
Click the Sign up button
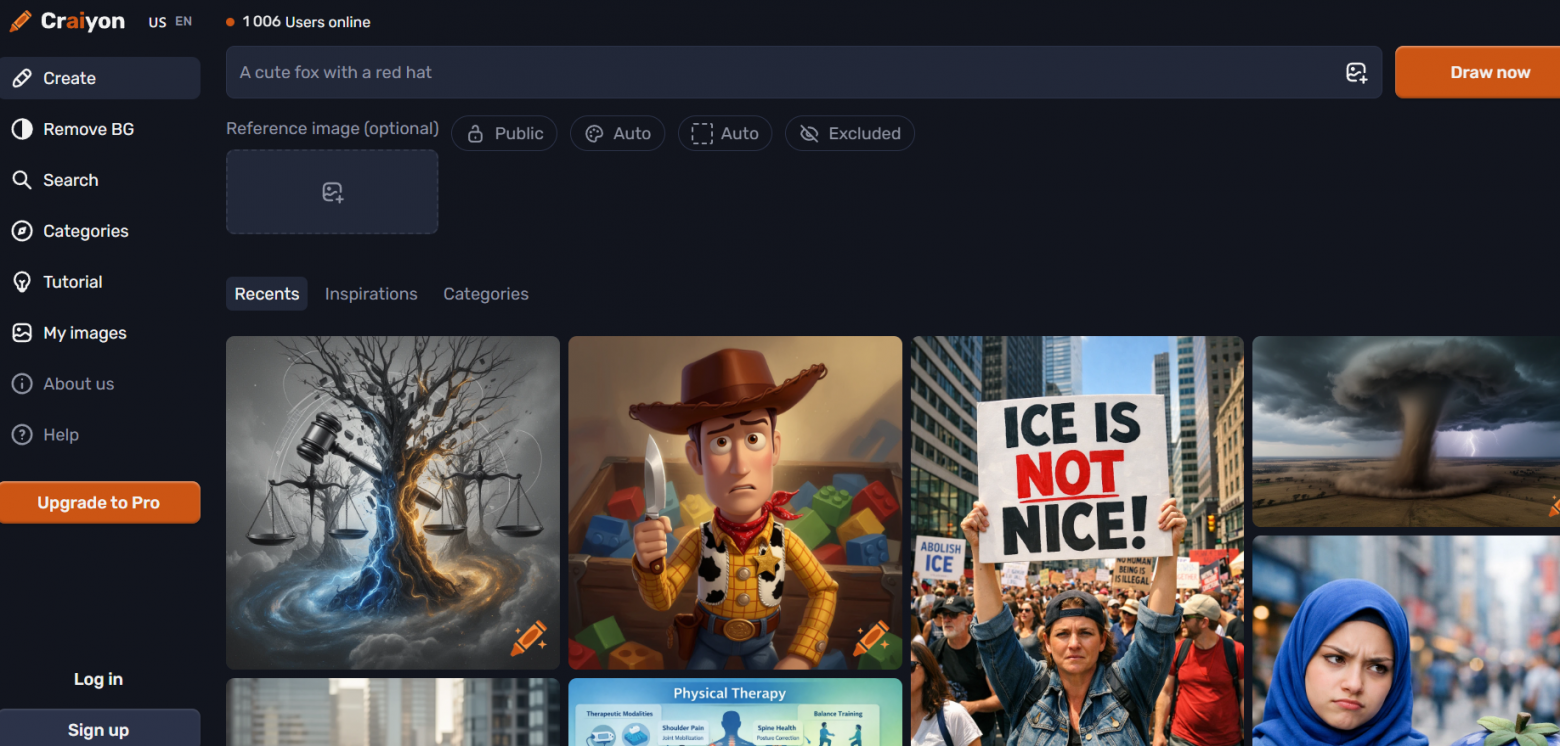pos(99,729)
